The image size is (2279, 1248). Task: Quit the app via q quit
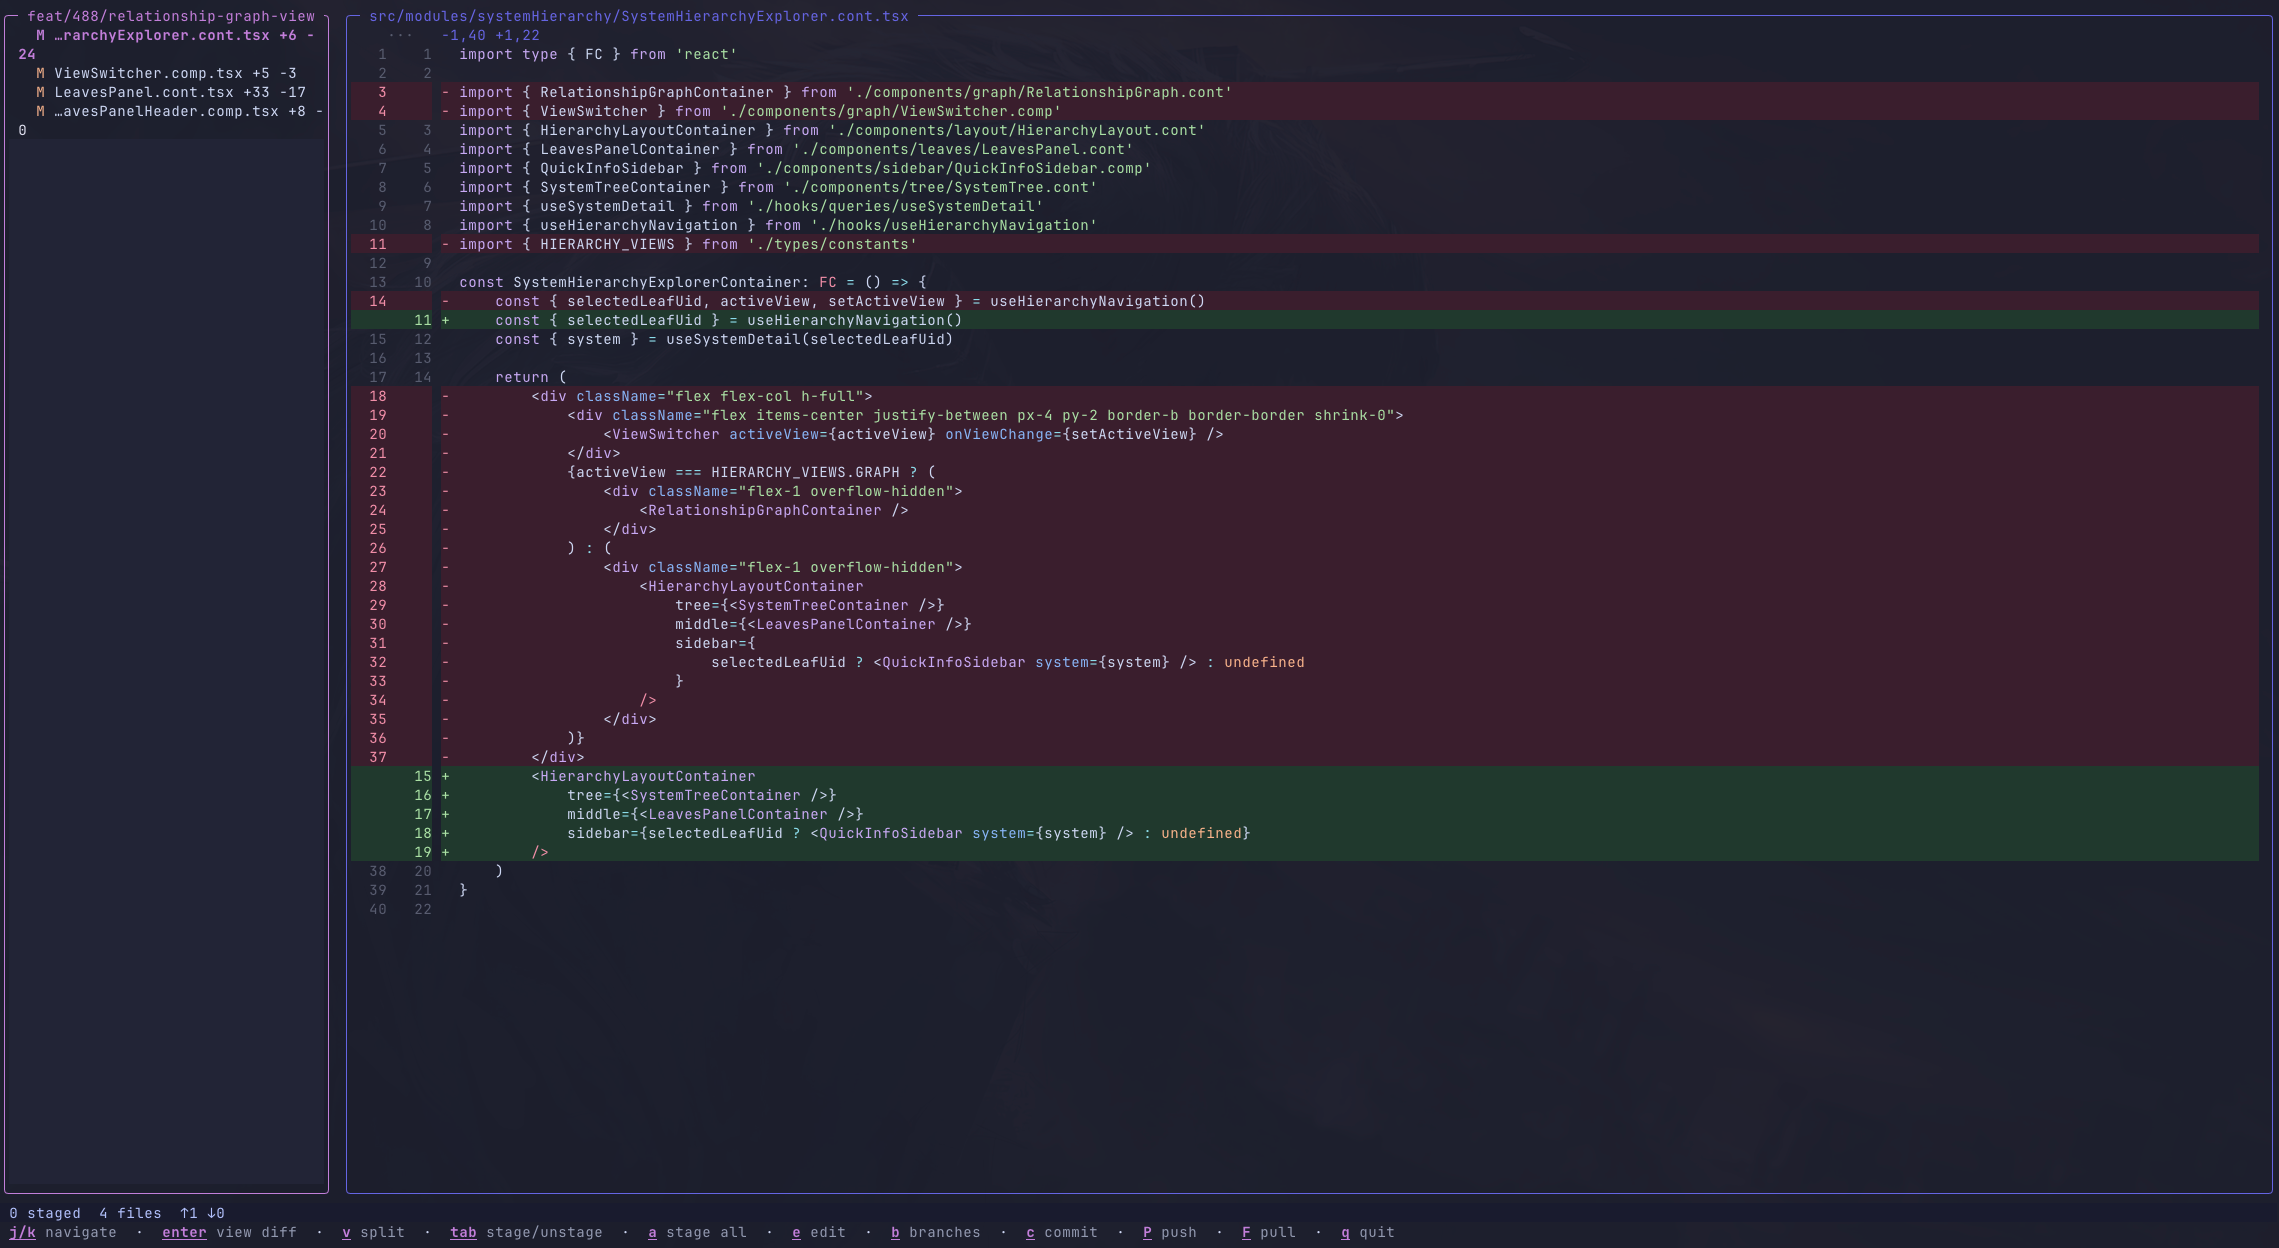1366,1232
